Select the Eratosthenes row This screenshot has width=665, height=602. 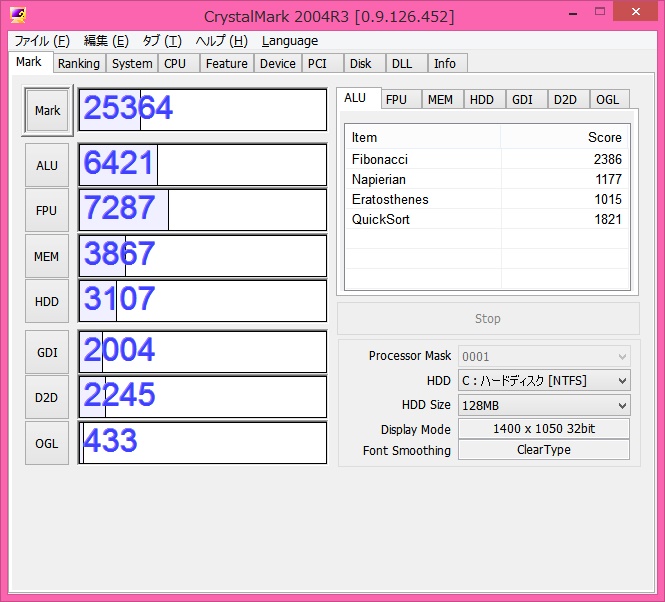point(487,199)
